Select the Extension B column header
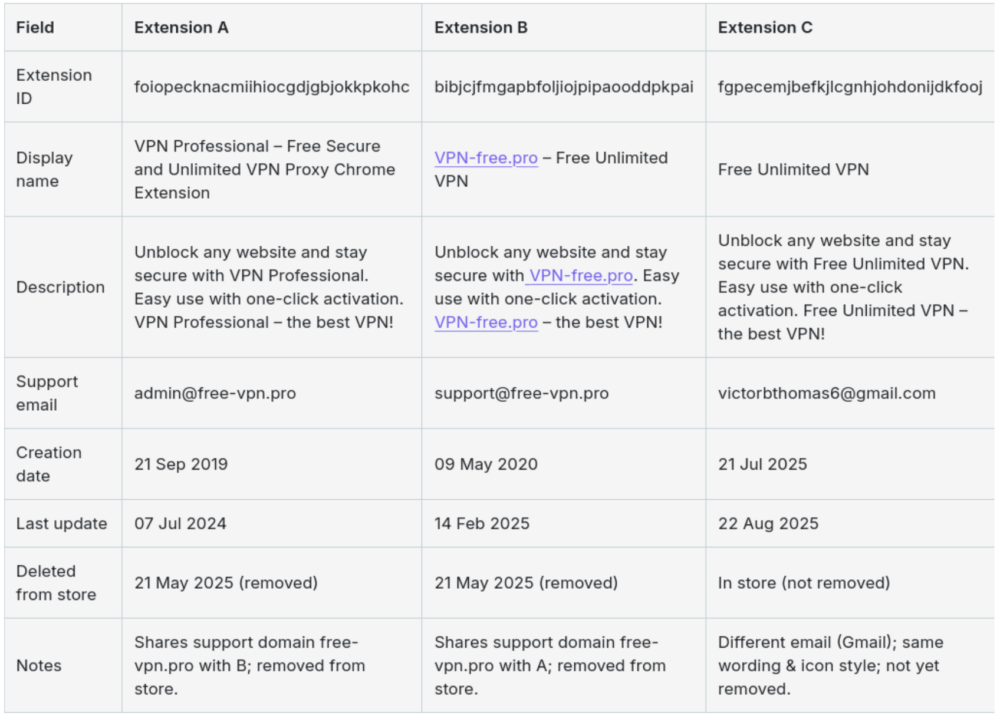Screen dimensions: 1000x719 click(481, 28)
